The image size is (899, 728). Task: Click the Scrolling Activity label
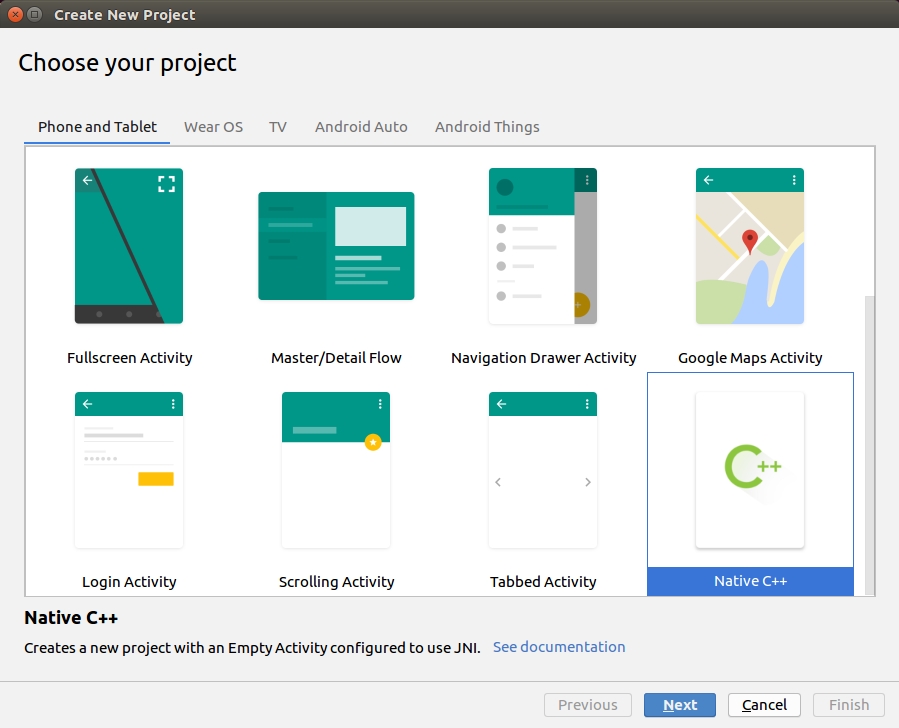tap(337, 582)
